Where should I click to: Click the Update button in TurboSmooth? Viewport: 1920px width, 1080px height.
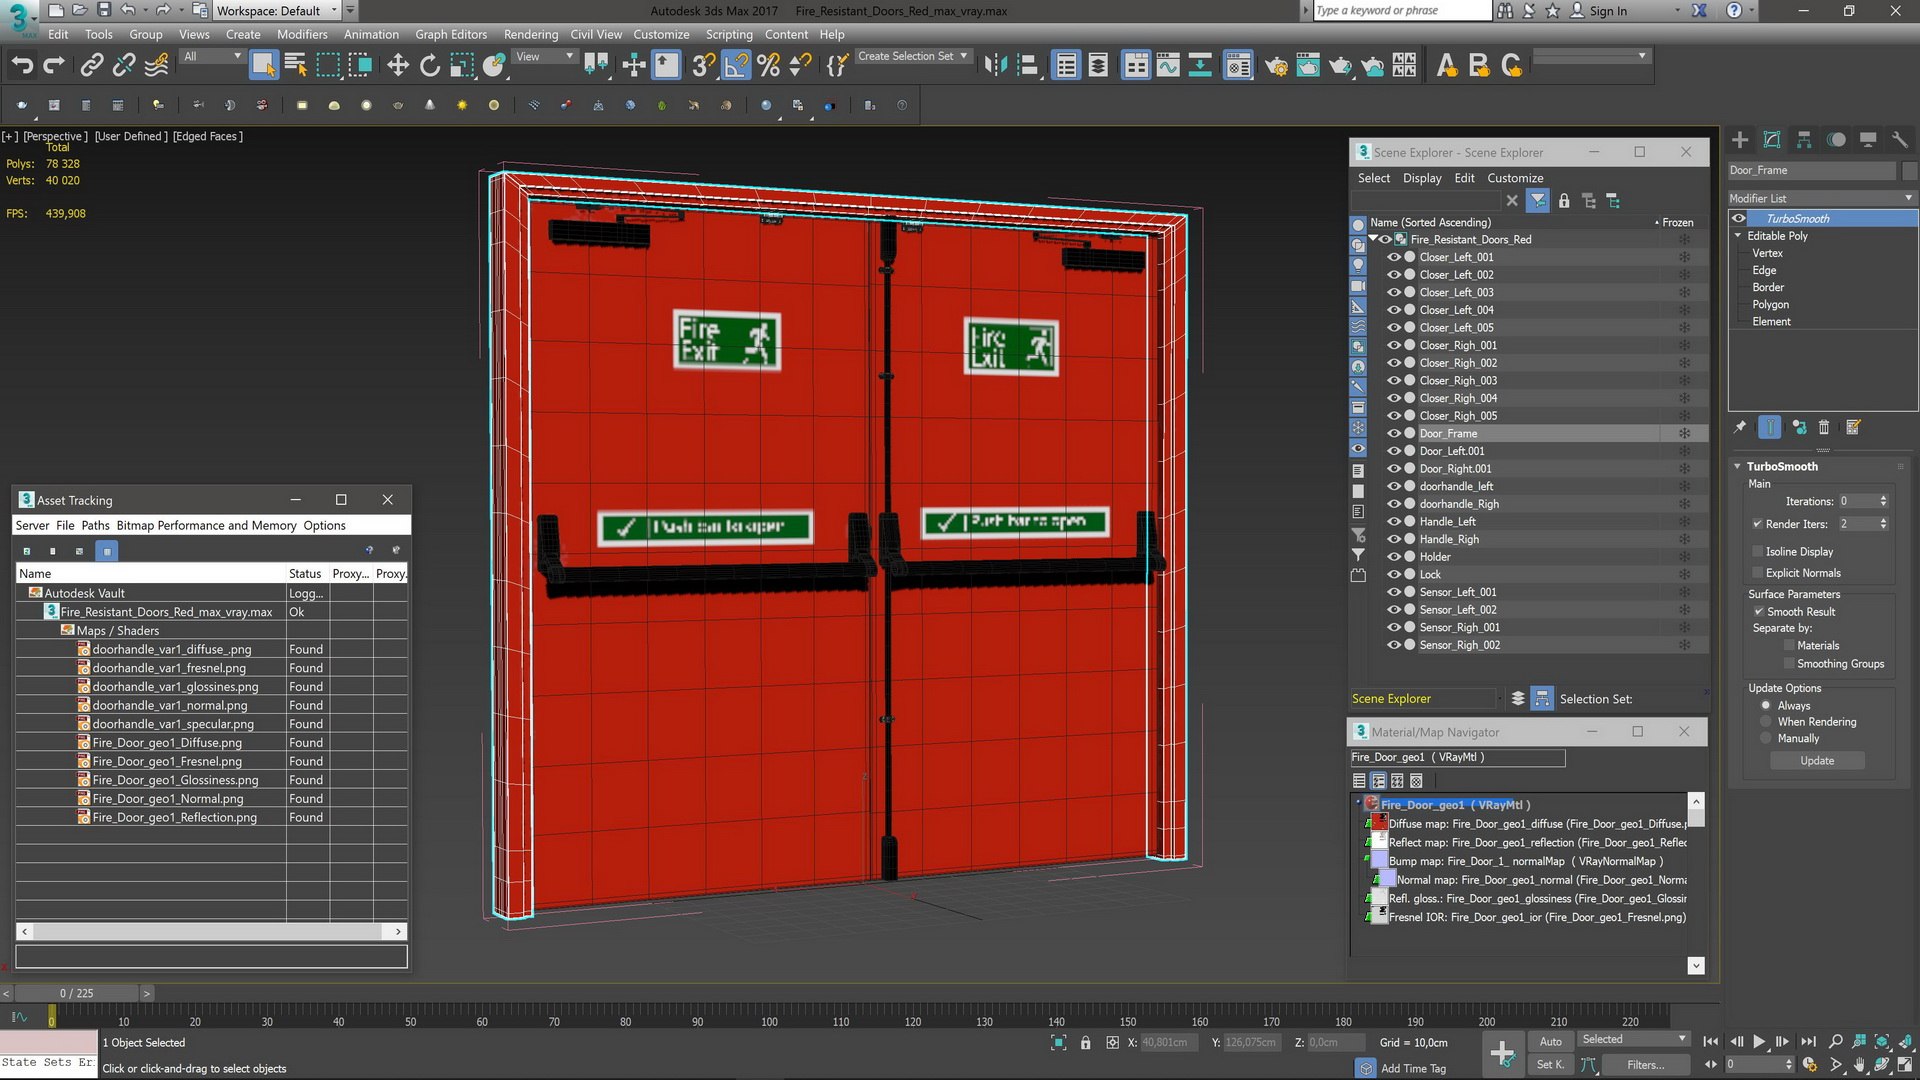[x=1817, y=761]
